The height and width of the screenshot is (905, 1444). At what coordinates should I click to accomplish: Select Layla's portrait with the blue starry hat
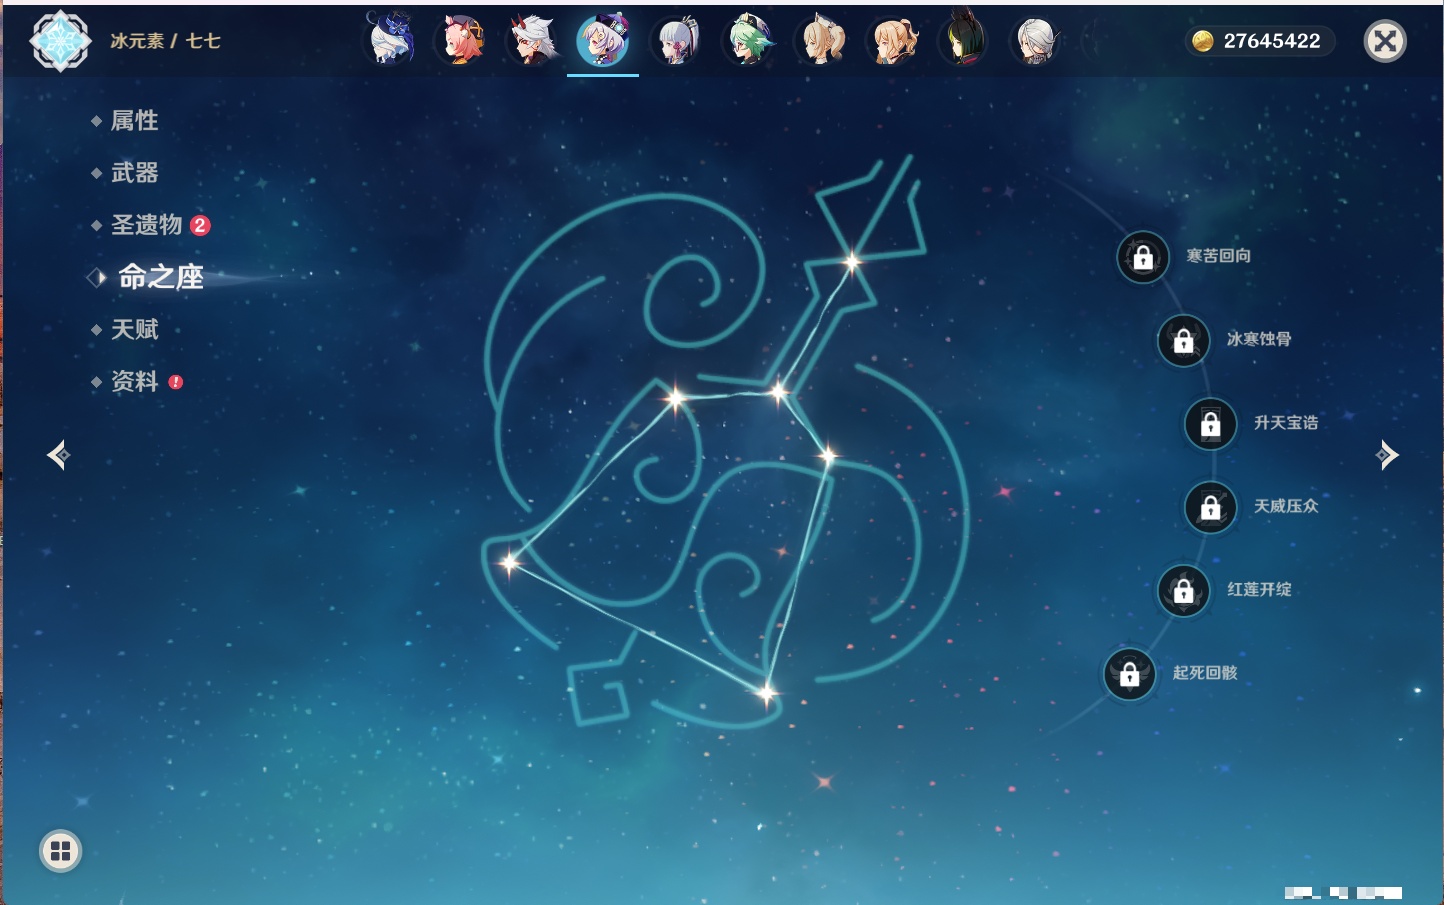point(391,40)
